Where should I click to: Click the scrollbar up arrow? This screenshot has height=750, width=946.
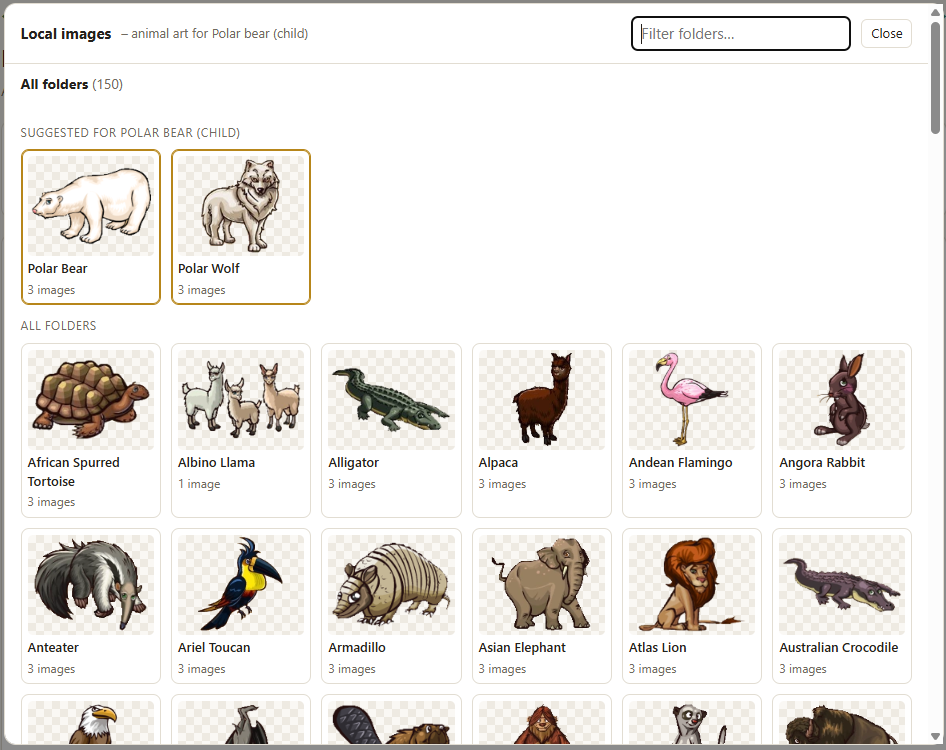point(935,11)
